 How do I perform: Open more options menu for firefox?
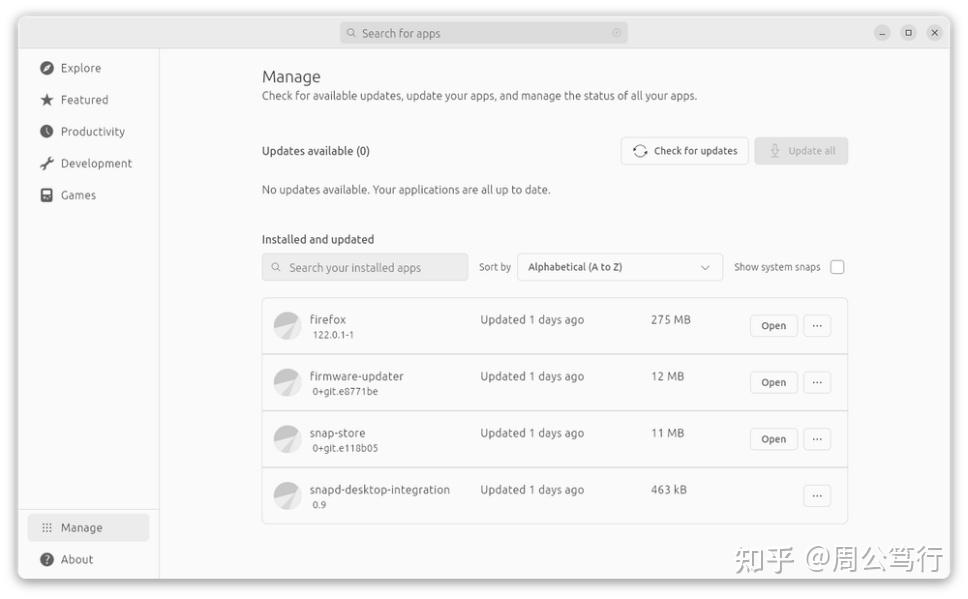tap(817, 326)
